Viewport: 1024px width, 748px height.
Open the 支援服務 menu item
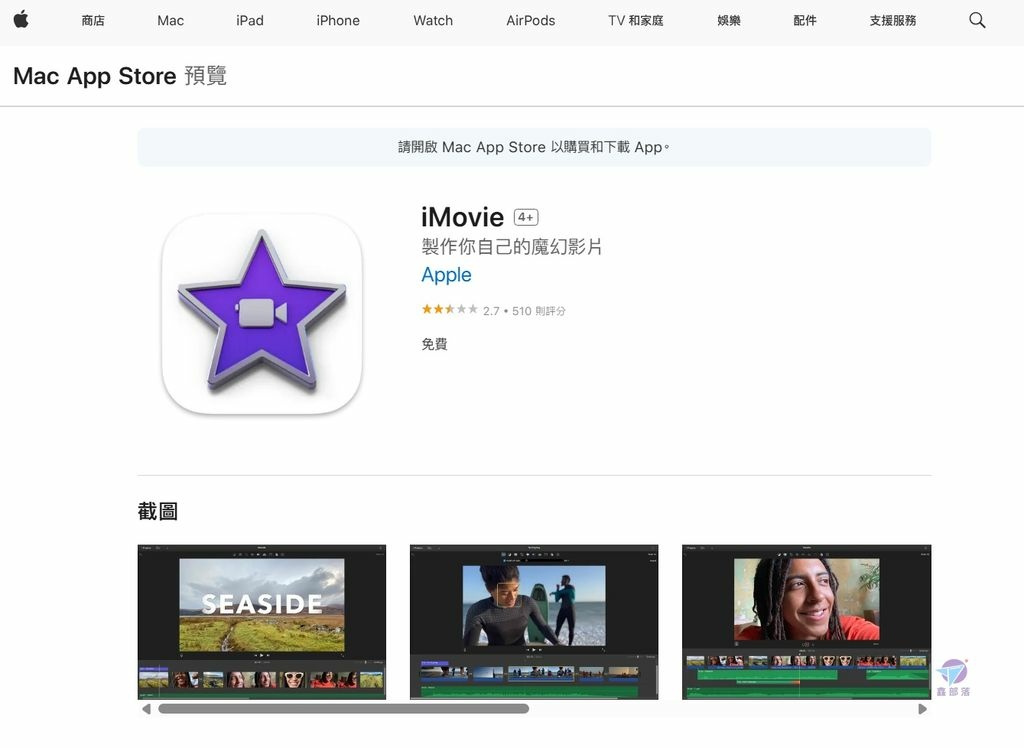coord(893,20)
